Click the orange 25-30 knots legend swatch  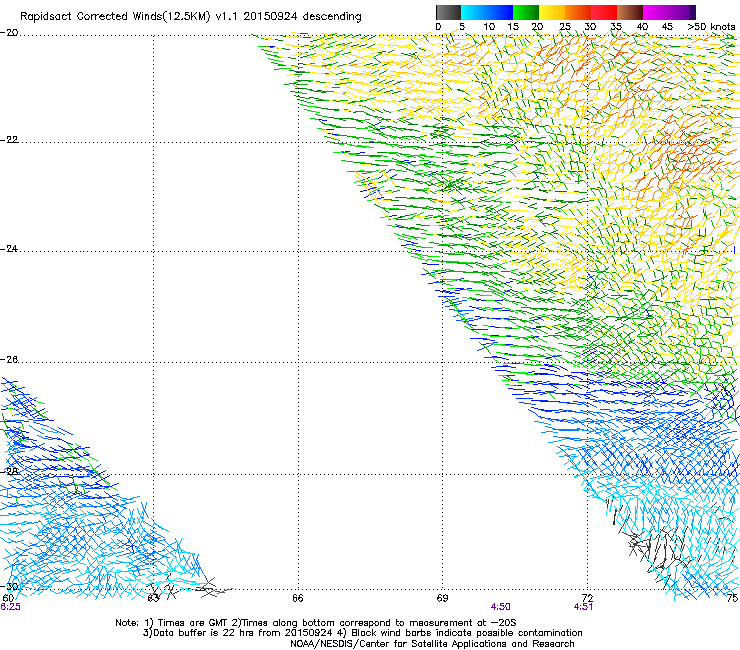[578, 12]
